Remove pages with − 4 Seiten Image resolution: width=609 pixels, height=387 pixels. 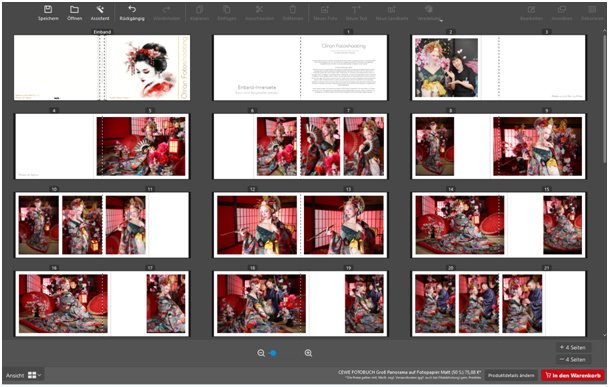(x=573, y=359)
